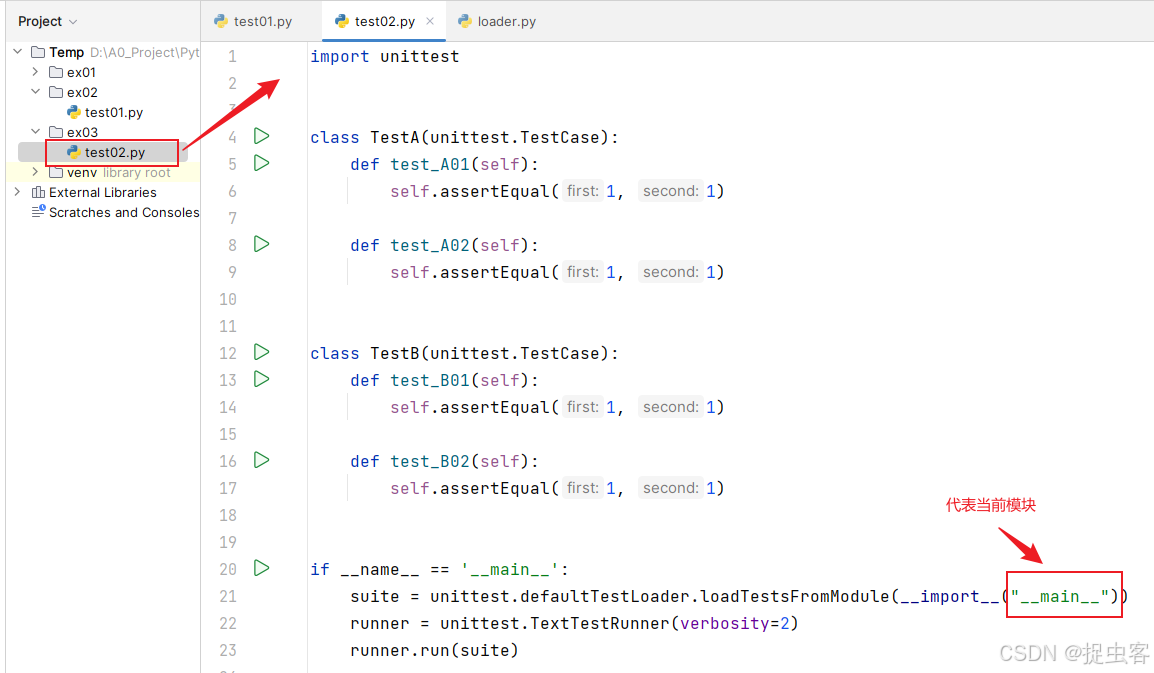Click Python file icon of test01.py in tree
The height and width of the screenshot is (673, 1154).
pos(74,112)
